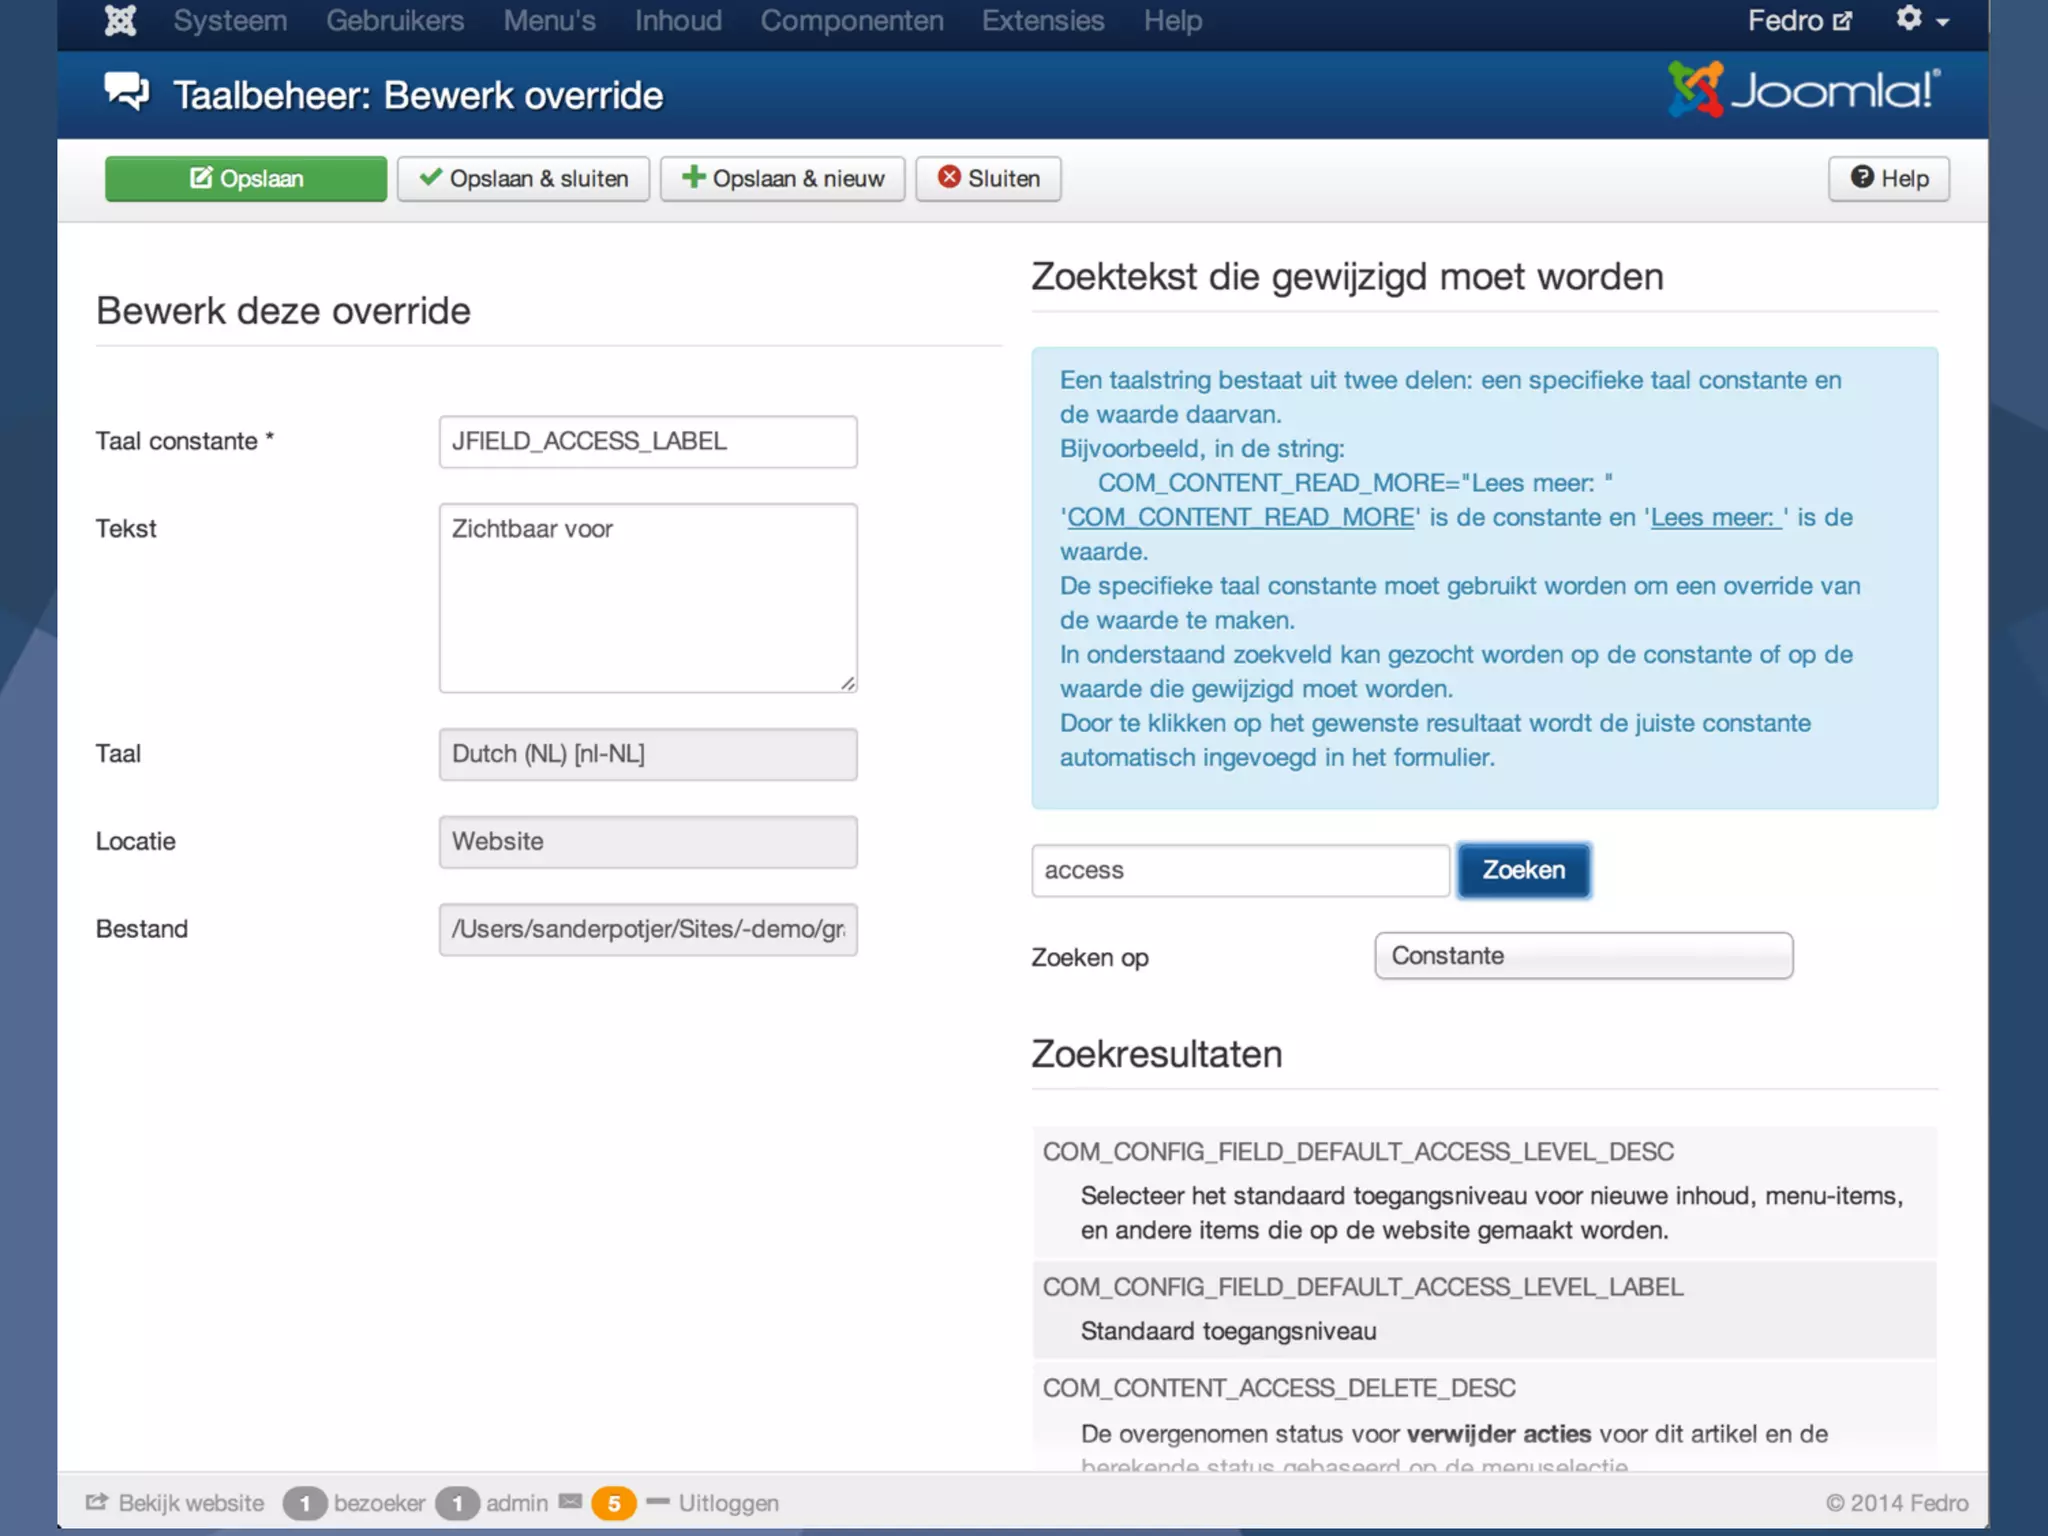
Task: Click the access search text field
Action: (1239, 870)
